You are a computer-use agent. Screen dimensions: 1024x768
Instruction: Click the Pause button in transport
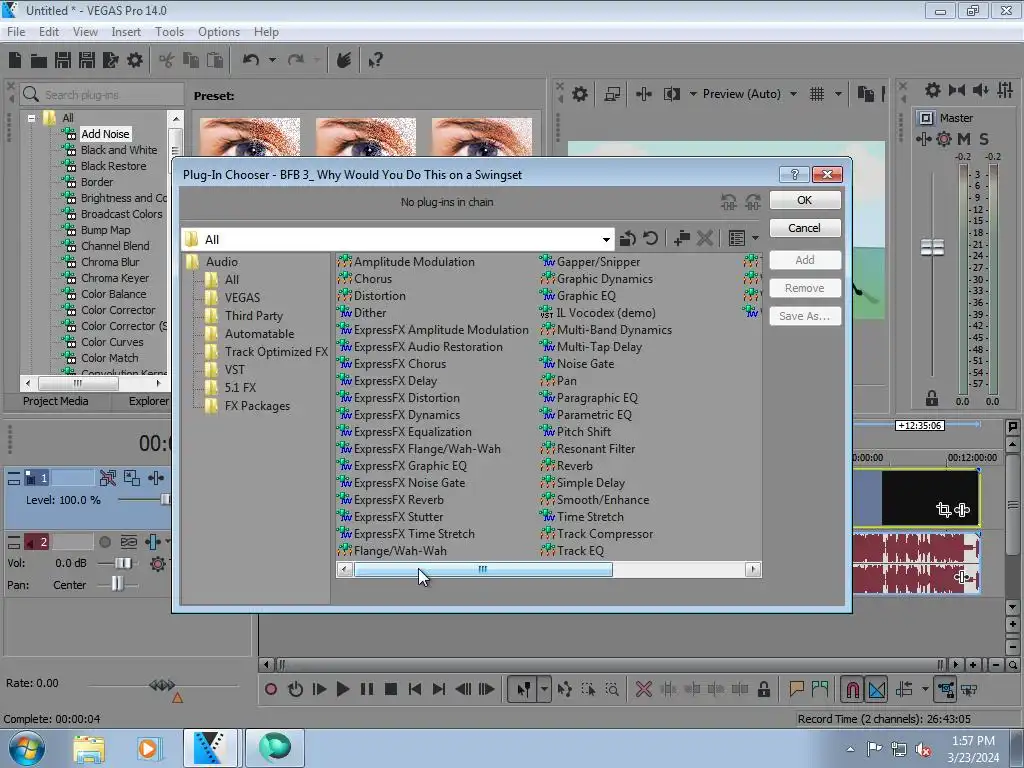[x=367, y=689]
